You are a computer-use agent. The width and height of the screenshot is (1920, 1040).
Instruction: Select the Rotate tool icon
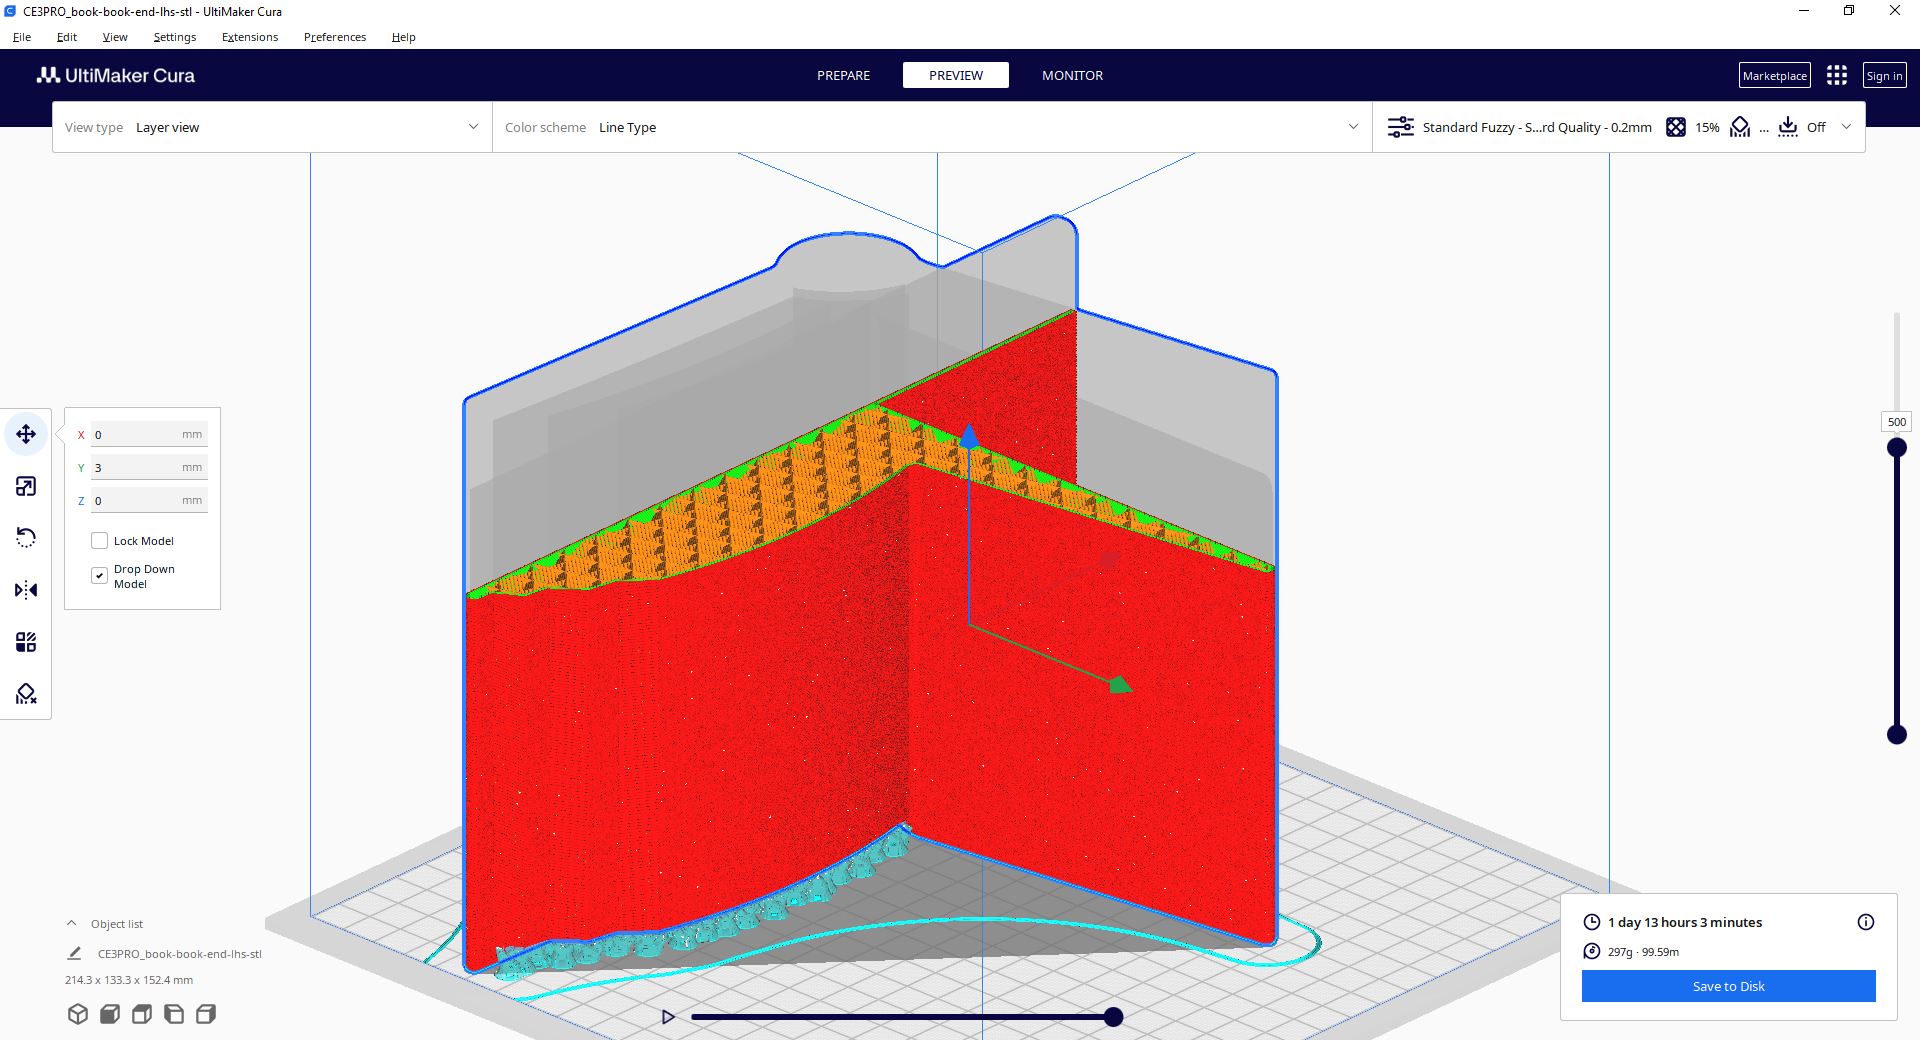coord(26,538)
